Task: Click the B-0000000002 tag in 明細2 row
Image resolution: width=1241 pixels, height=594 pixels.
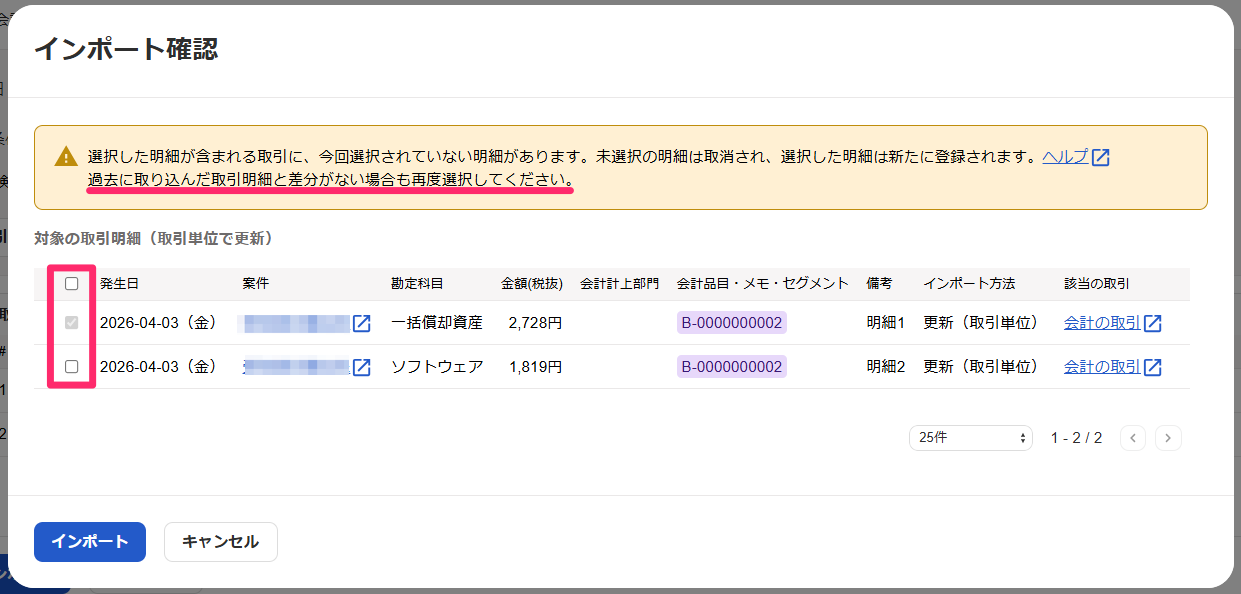Action: coord(732,367)
